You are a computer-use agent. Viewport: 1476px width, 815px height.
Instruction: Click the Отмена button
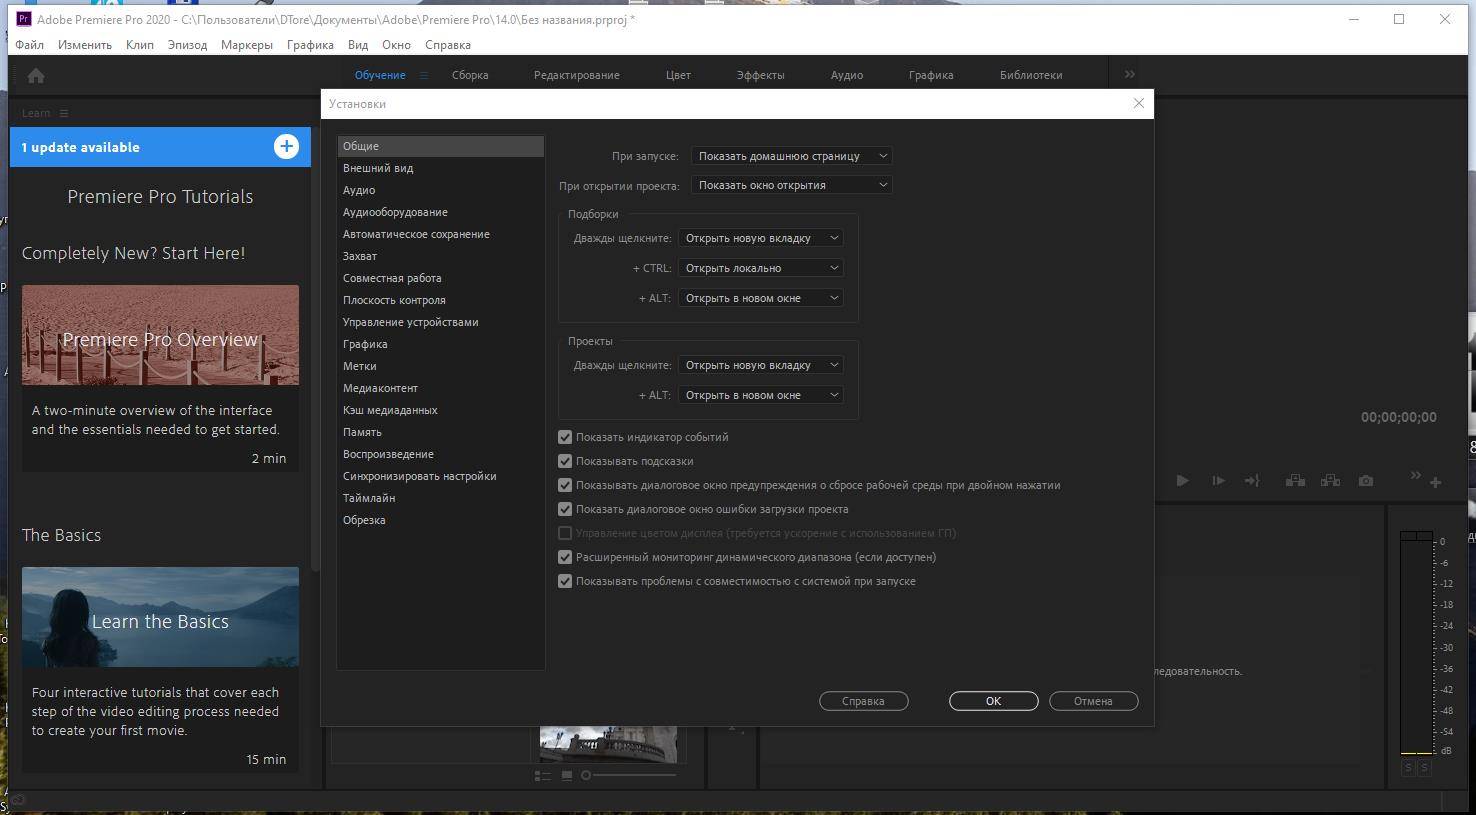point(1093,701)
